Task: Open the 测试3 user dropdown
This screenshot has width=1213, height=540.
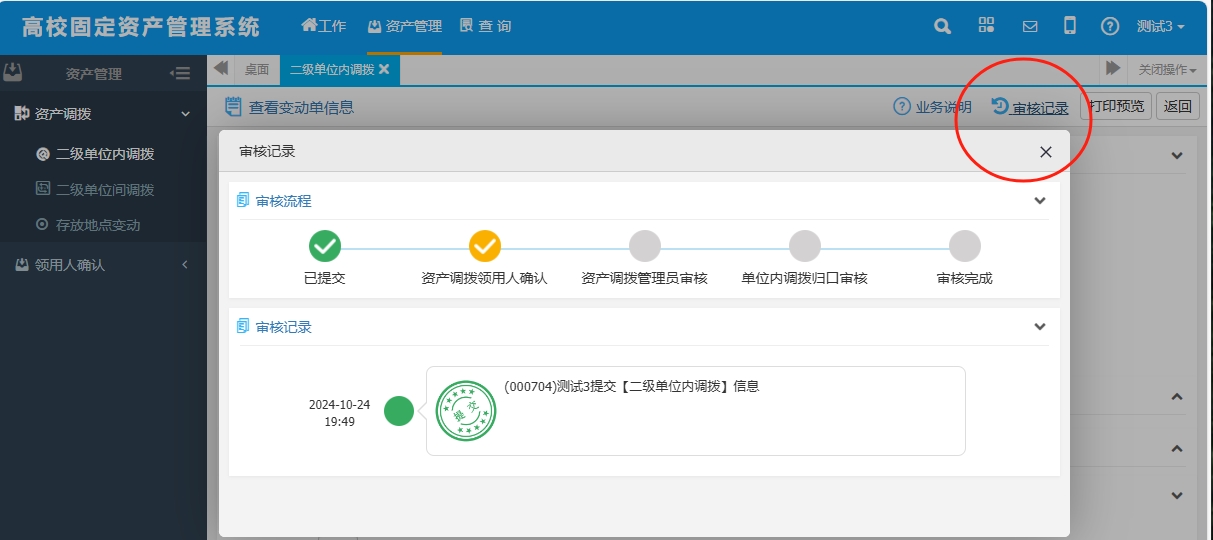Action: (1160, 27)
